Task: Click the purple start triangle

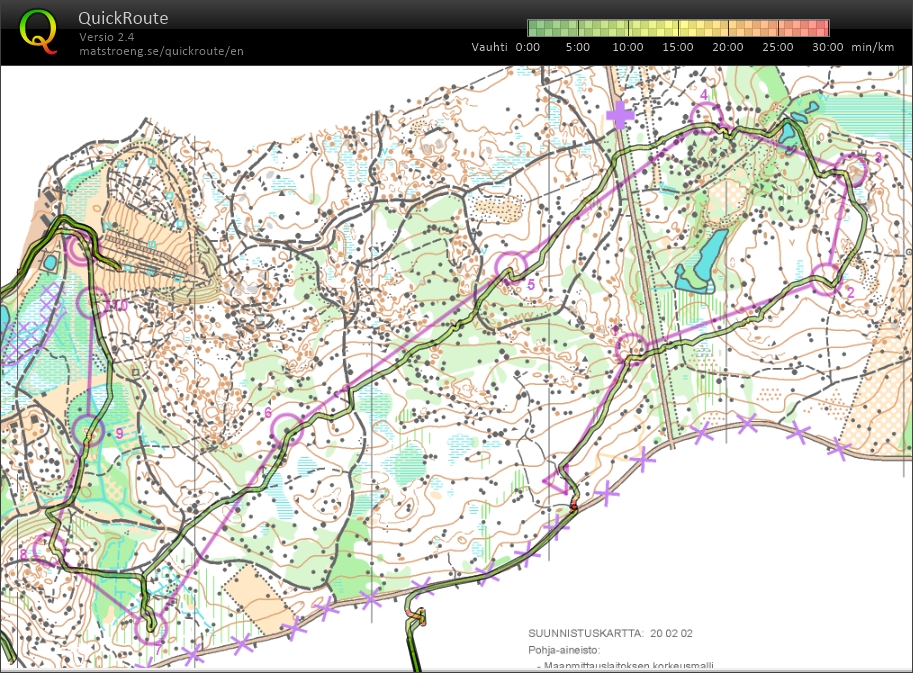Action: 556,480
